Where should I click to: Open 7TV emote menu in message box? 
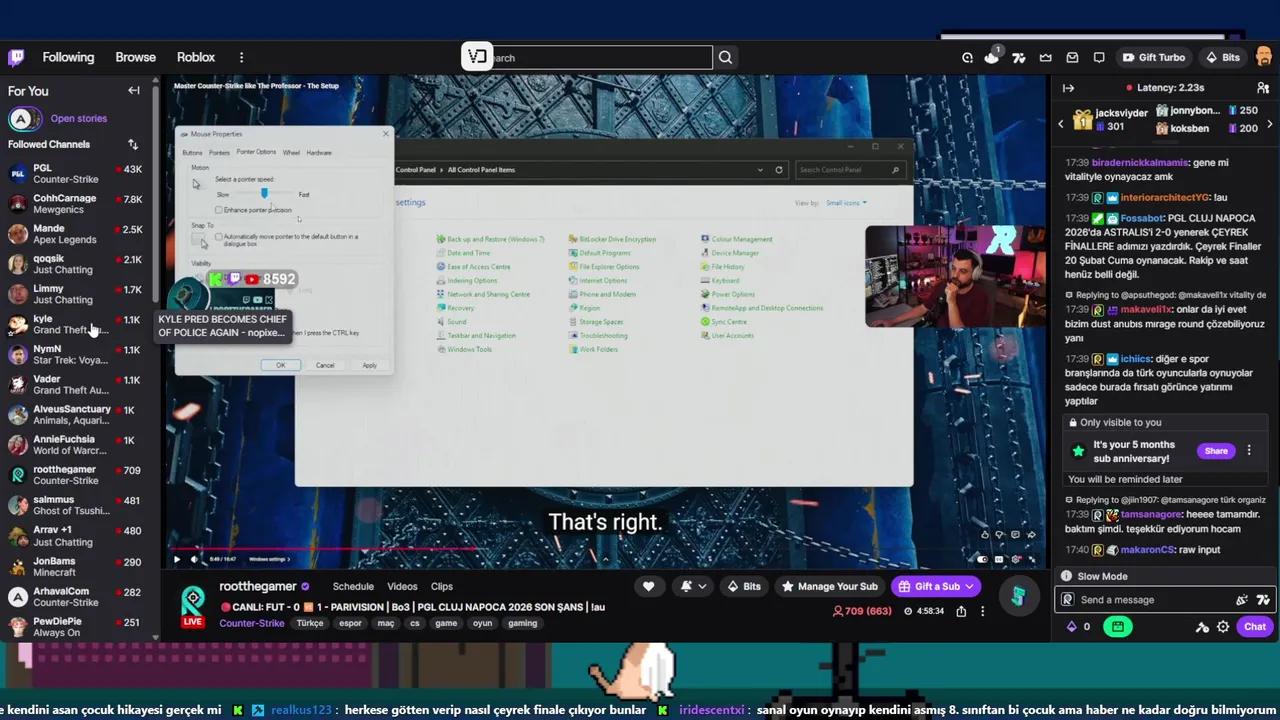coord(1263,600)
